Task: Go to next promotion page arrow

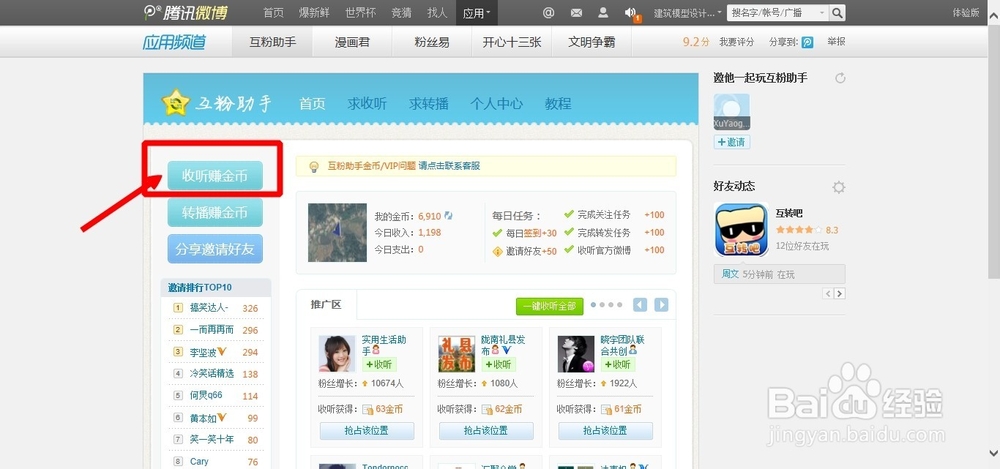Action: (661, 305)
